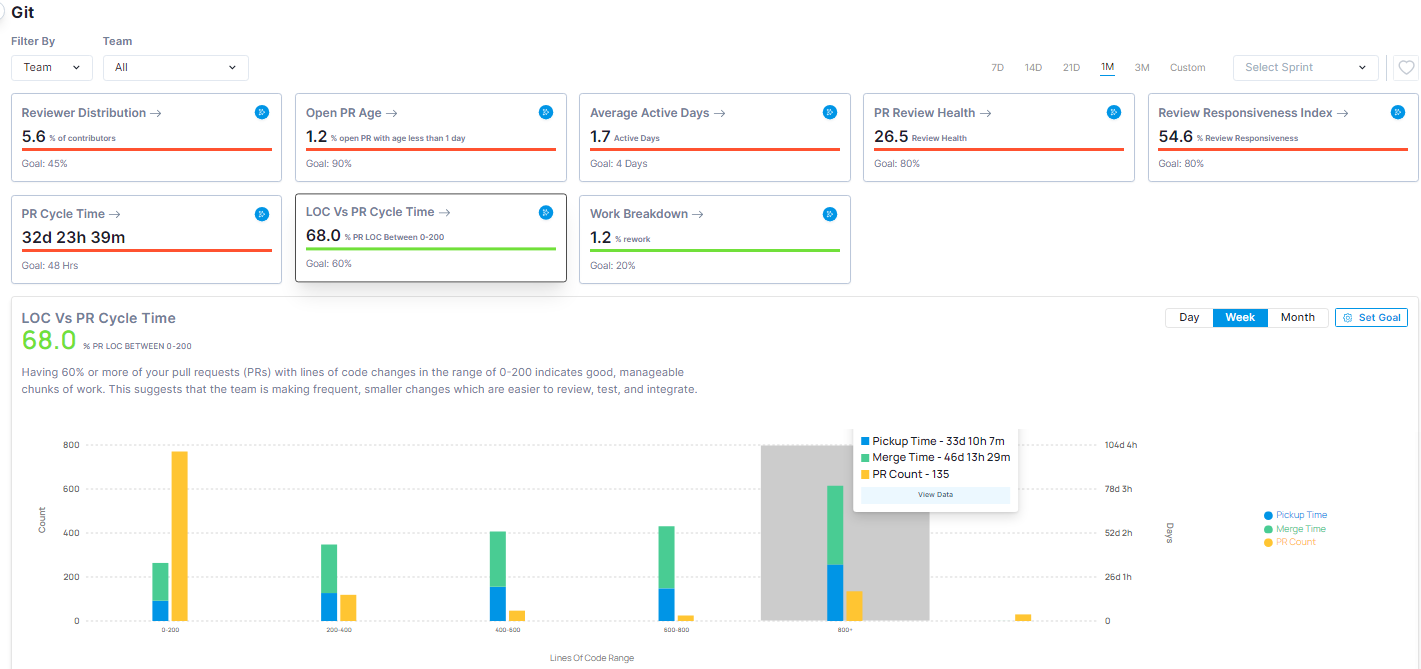1421x669 pixels.
Task: Select the Week granularity option
Action: tap(1240, 317)
